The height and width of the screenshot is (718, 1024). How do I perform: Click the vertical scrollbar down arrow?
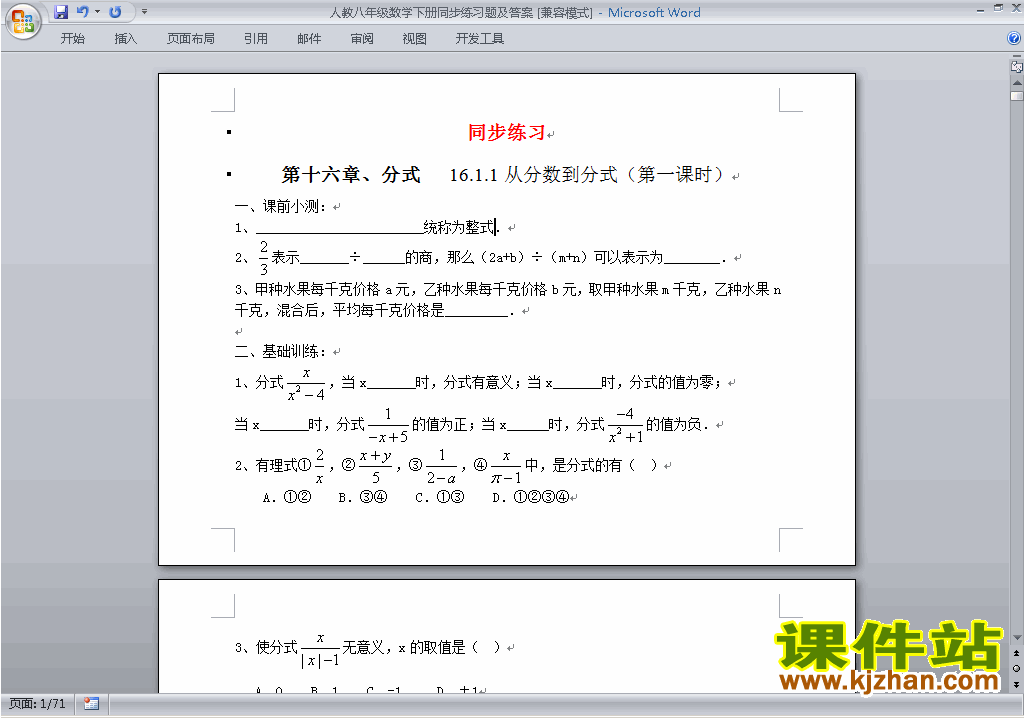(x=1017, y=638)
